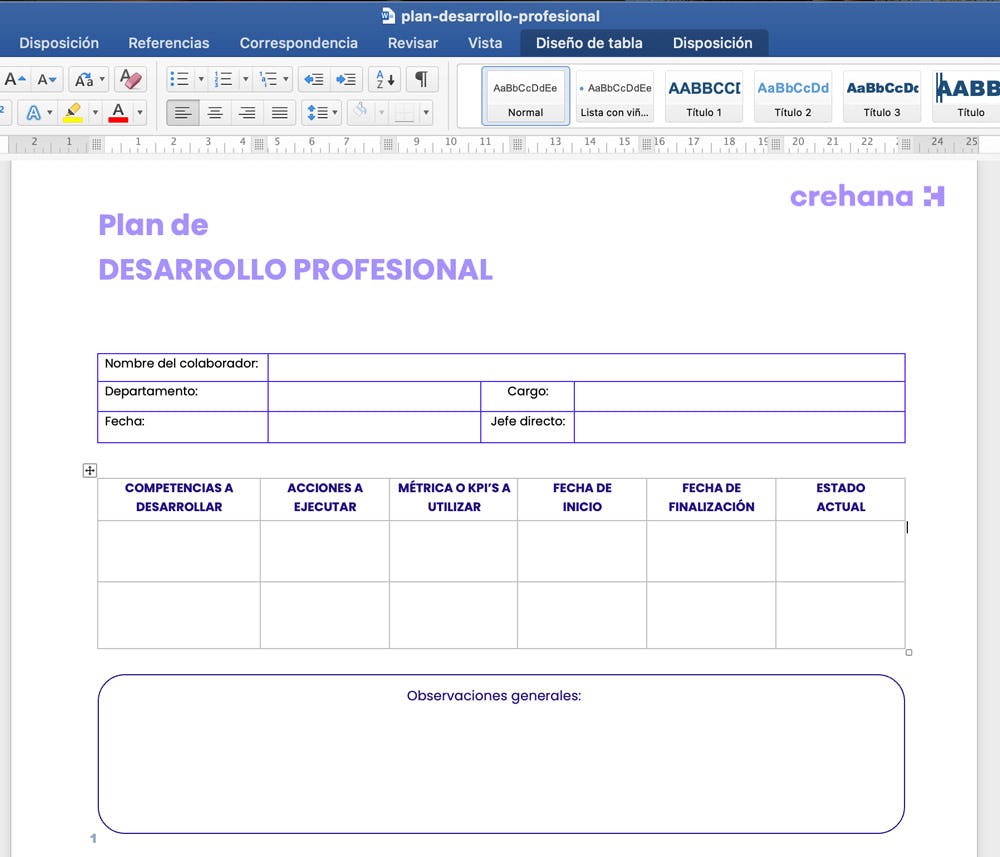Toggle paragraph marks visibility

coord(422,79)
